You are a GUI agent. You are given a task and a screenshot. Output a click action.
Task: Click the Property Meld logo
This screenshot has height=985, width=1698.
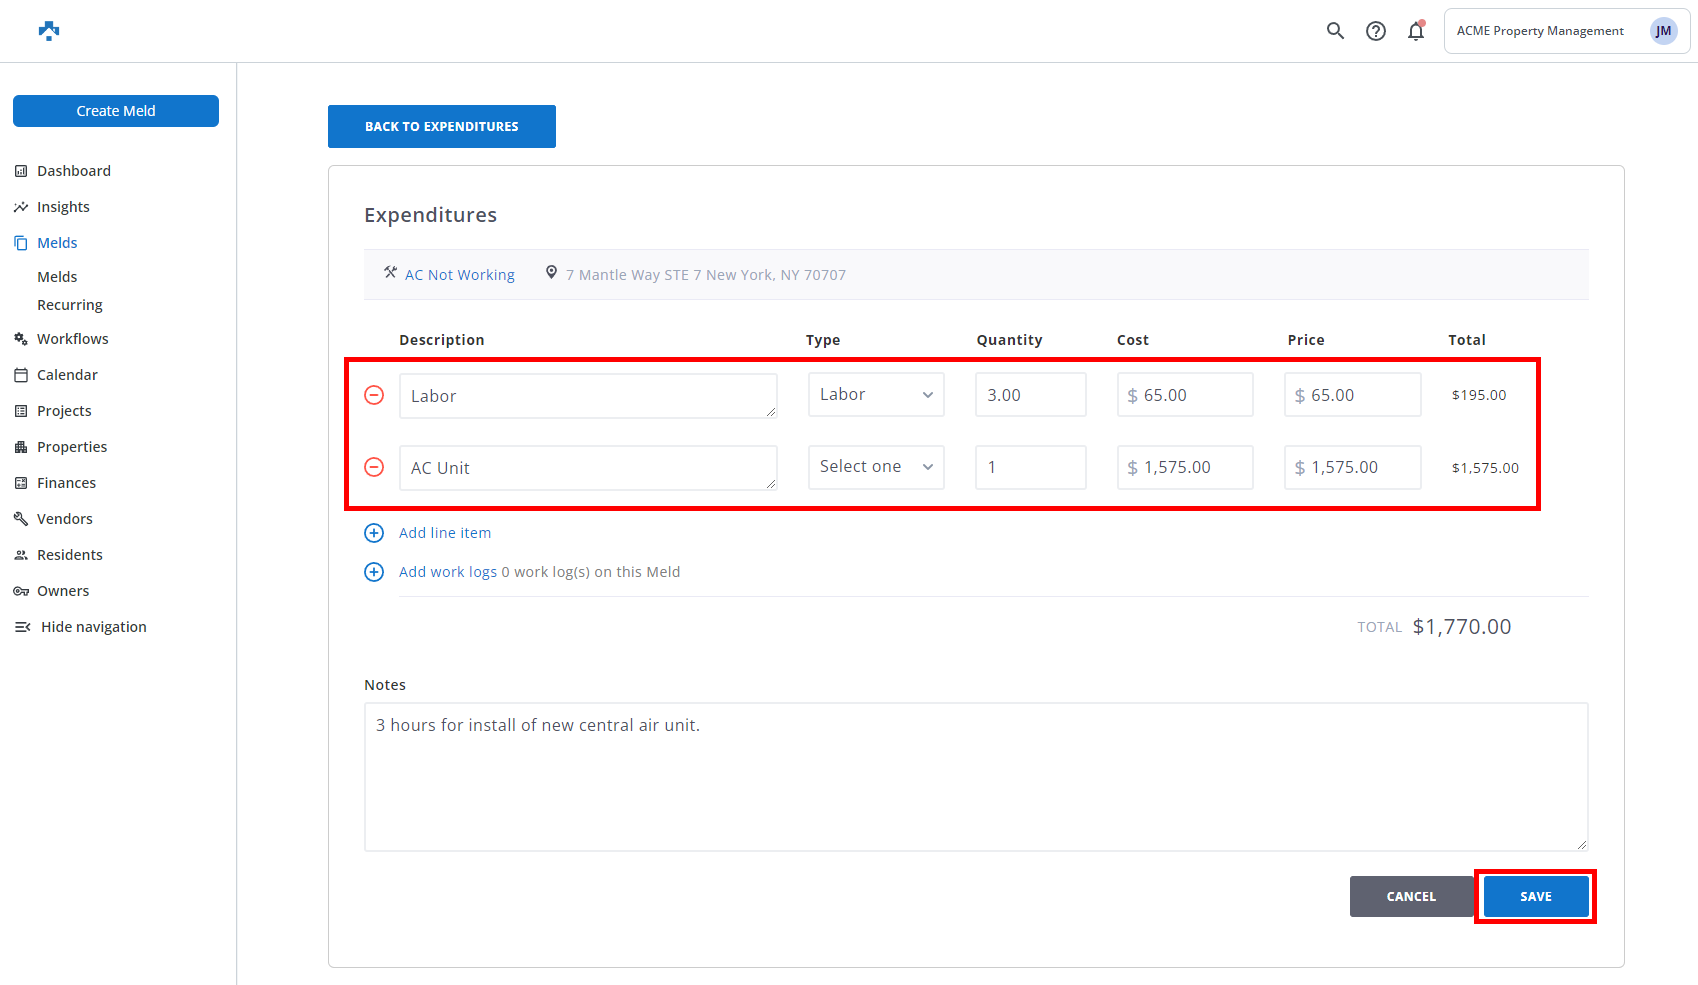coord(49,31)
